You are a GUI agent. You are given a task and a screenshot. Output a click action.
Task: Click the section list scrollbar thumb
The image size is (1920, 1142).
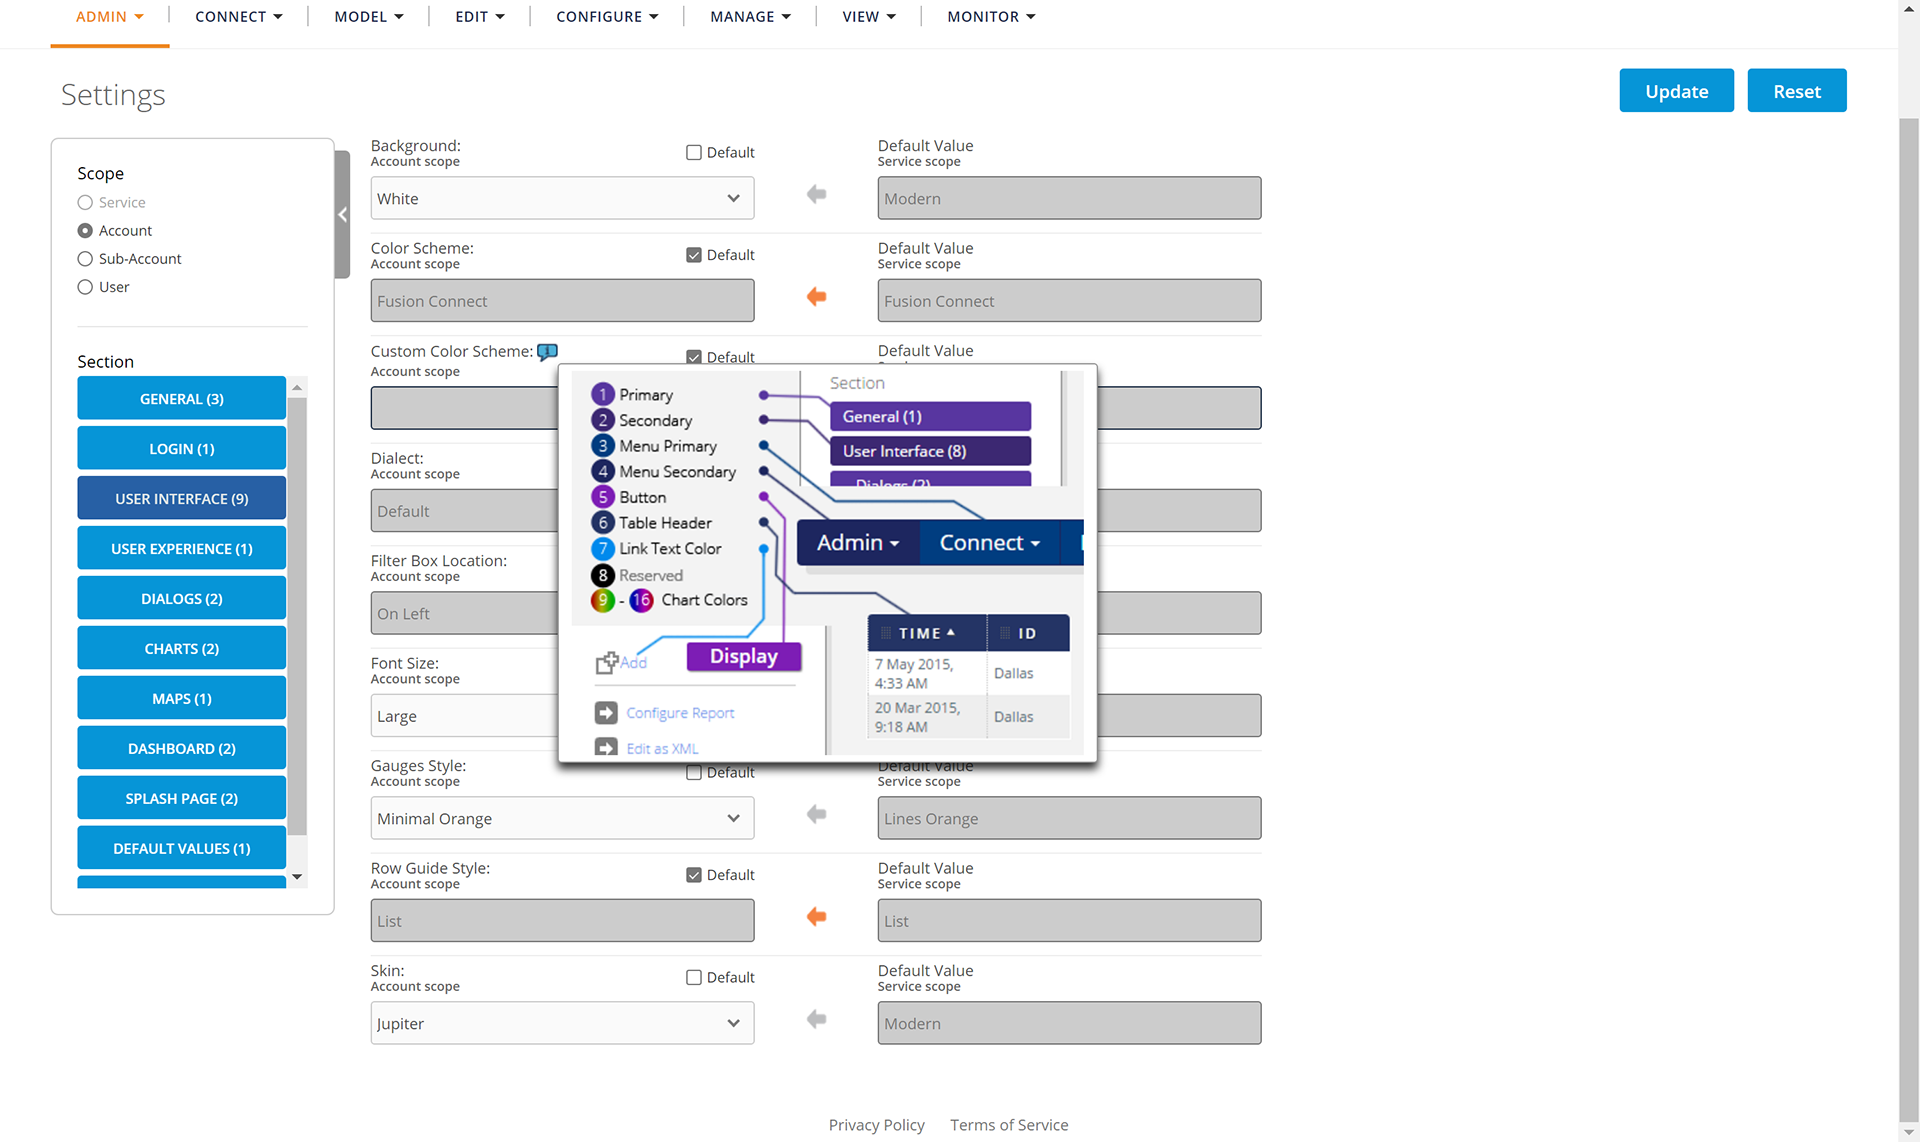297,615
